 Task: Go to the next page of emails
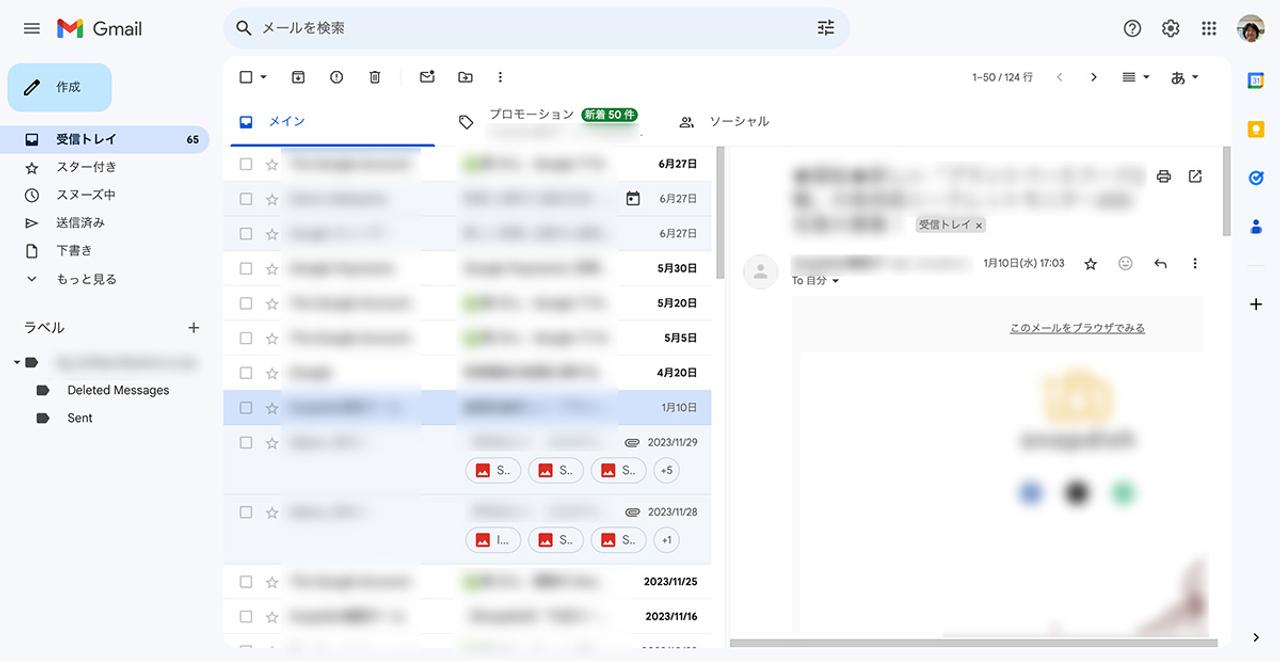(x=1093, y=77)
